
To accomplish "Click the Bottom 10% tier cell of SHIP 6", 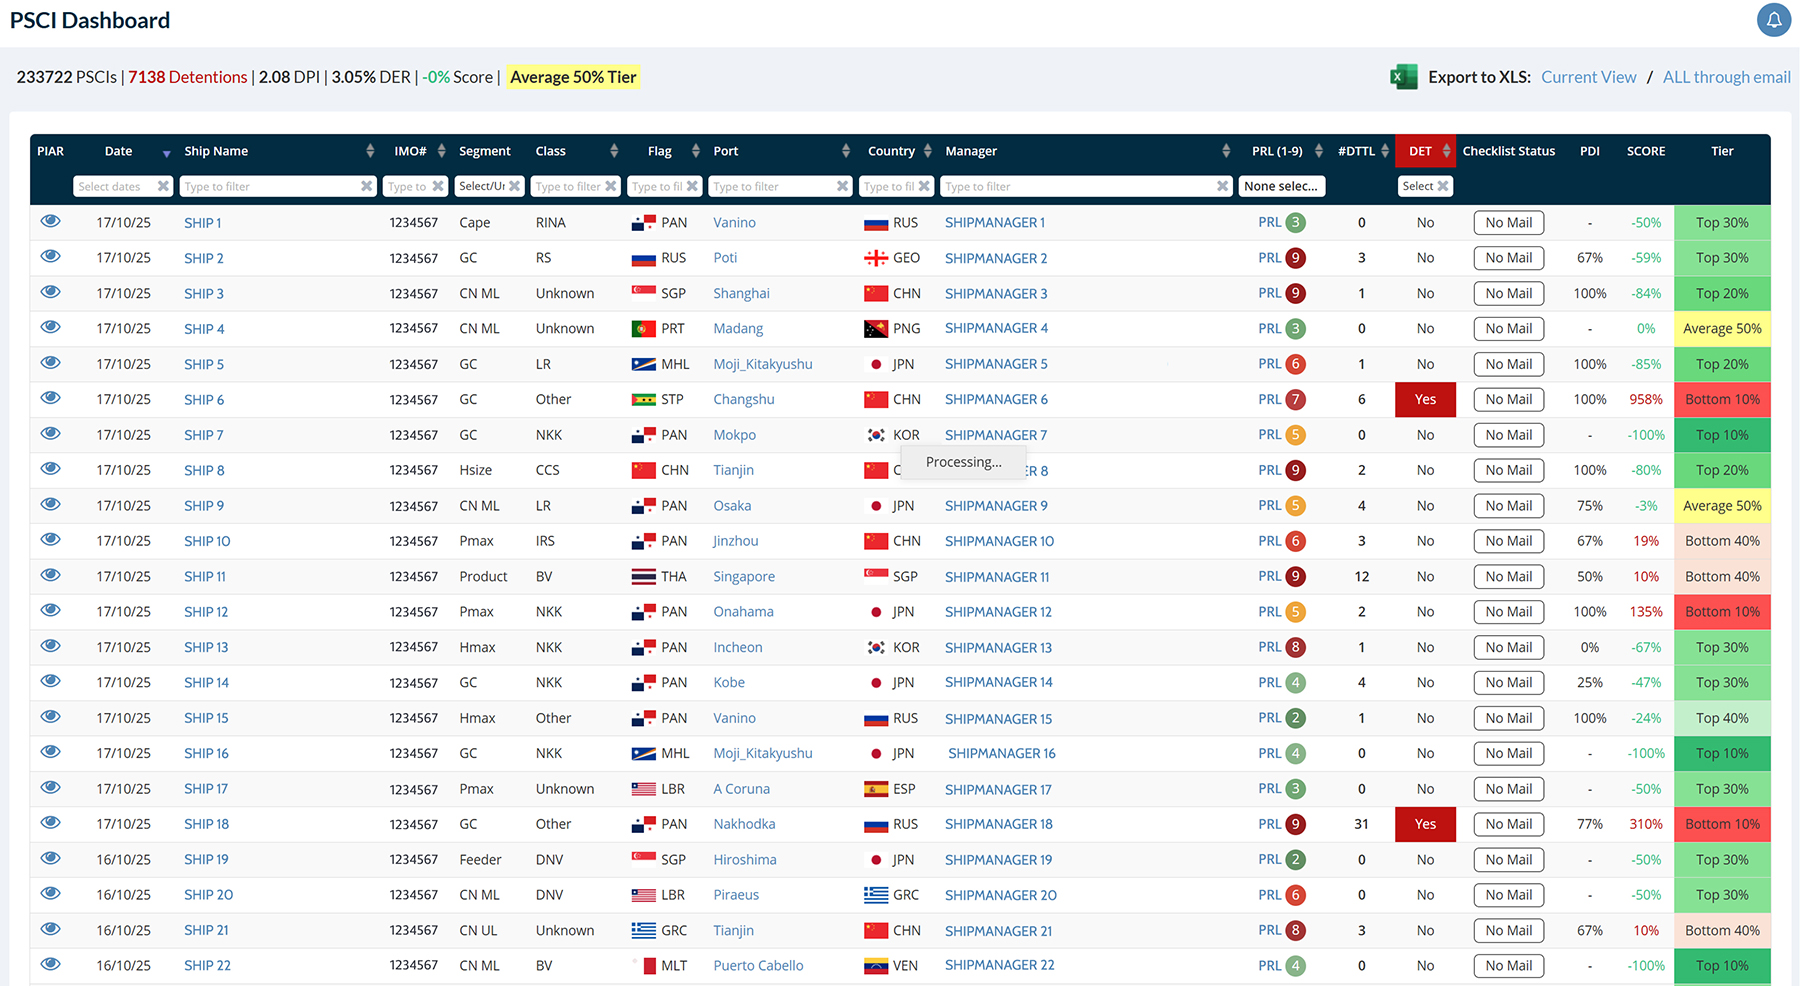I will [1721, 399].
